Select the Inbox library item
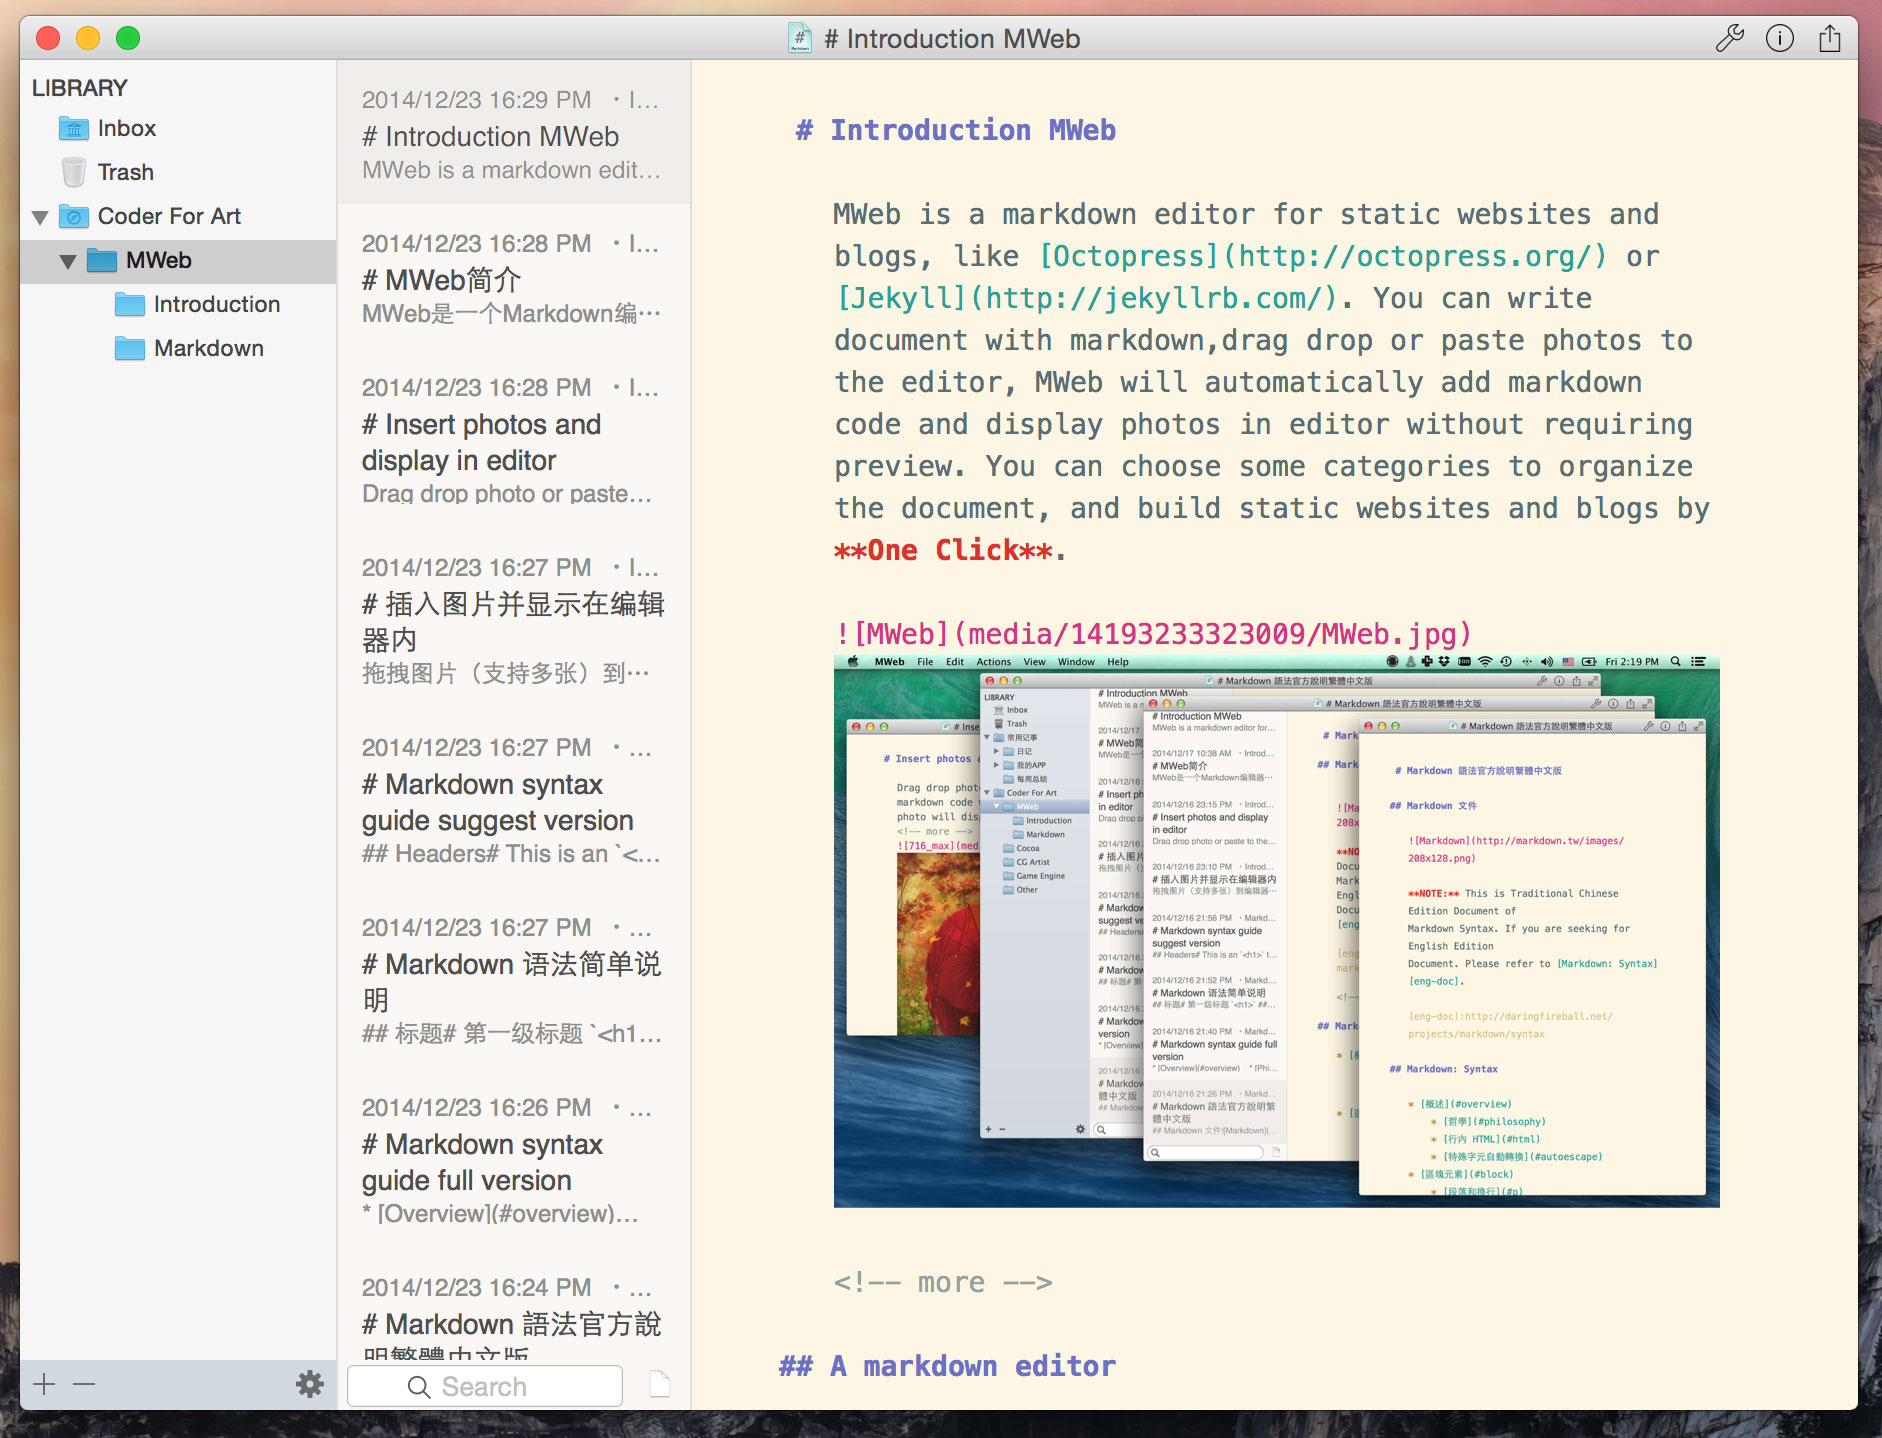 [x=178, y=128]
